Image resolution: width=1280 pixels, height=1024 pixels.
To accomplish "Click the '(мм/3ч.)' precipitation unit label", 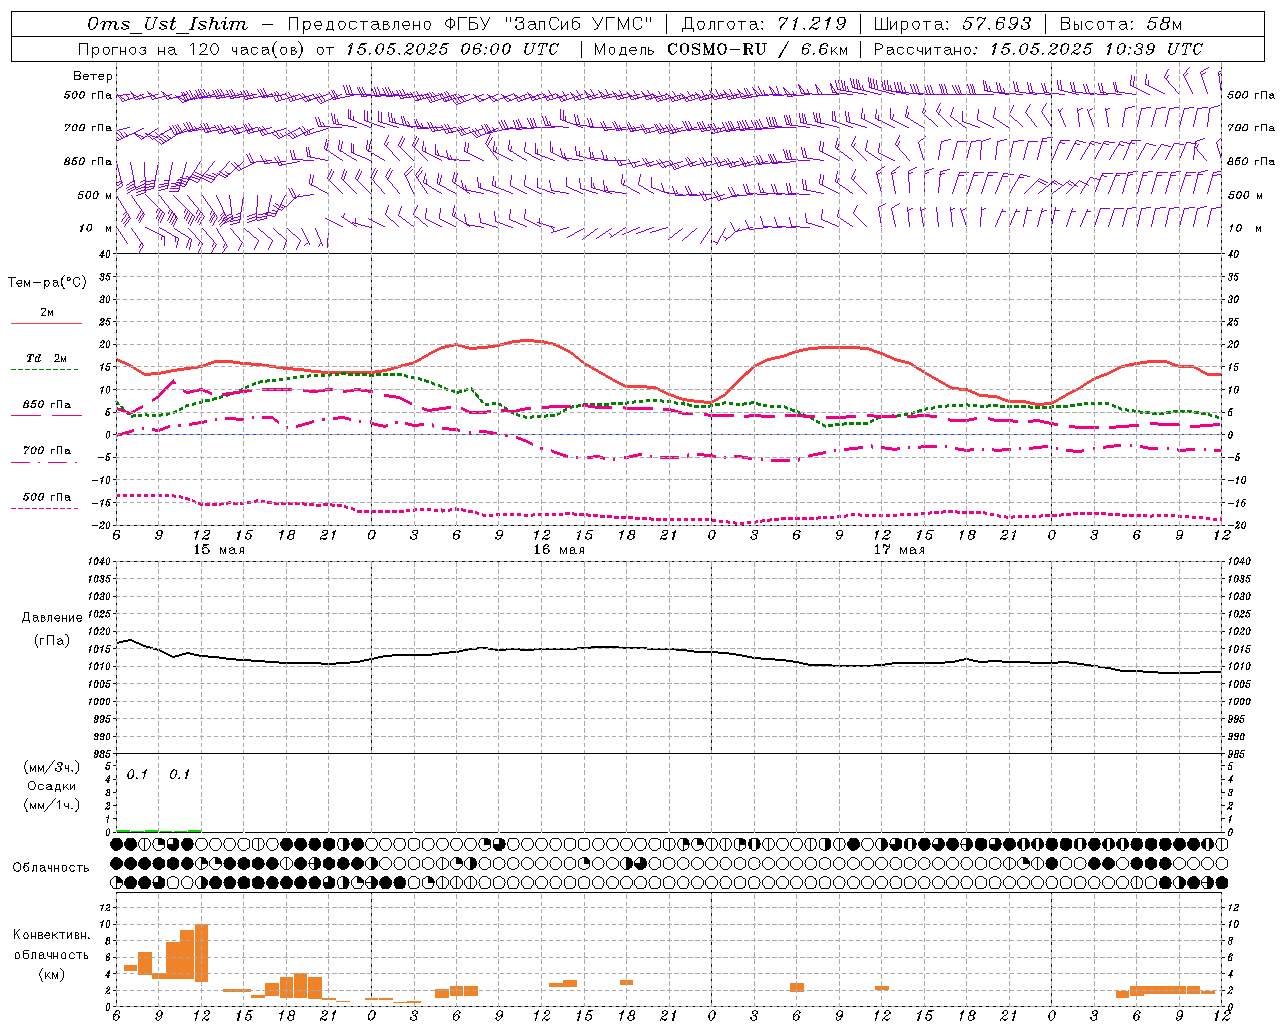I will [x=51, y=768].
